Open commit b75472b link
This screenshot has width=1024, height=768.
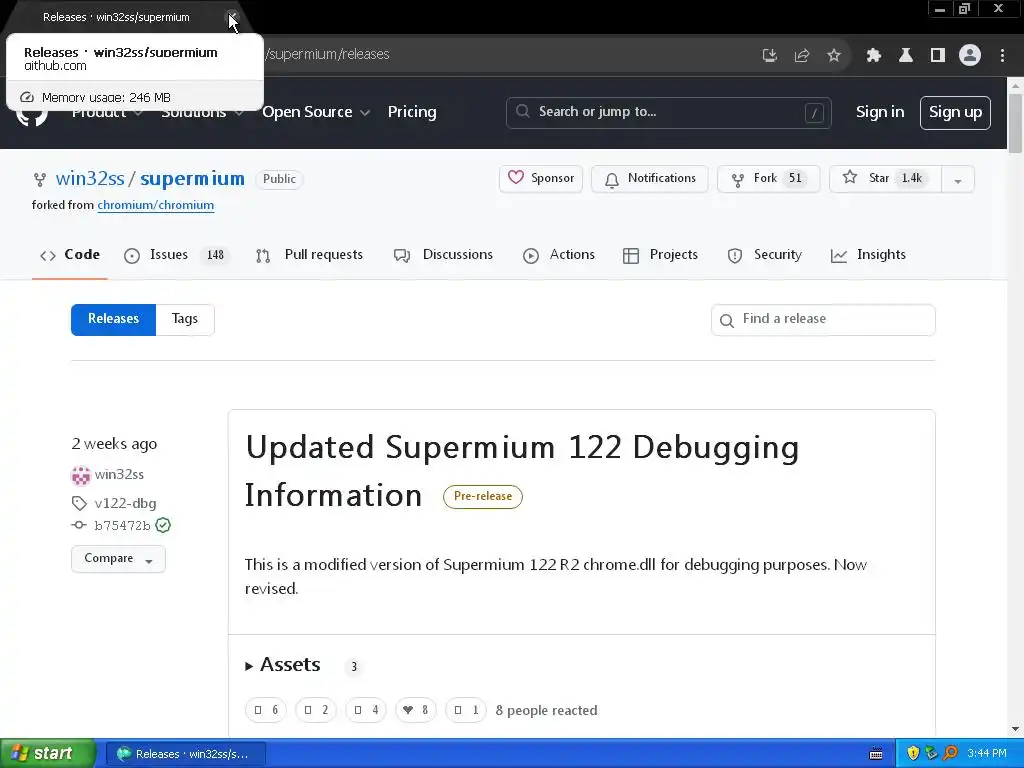click(x=122, y=526)
